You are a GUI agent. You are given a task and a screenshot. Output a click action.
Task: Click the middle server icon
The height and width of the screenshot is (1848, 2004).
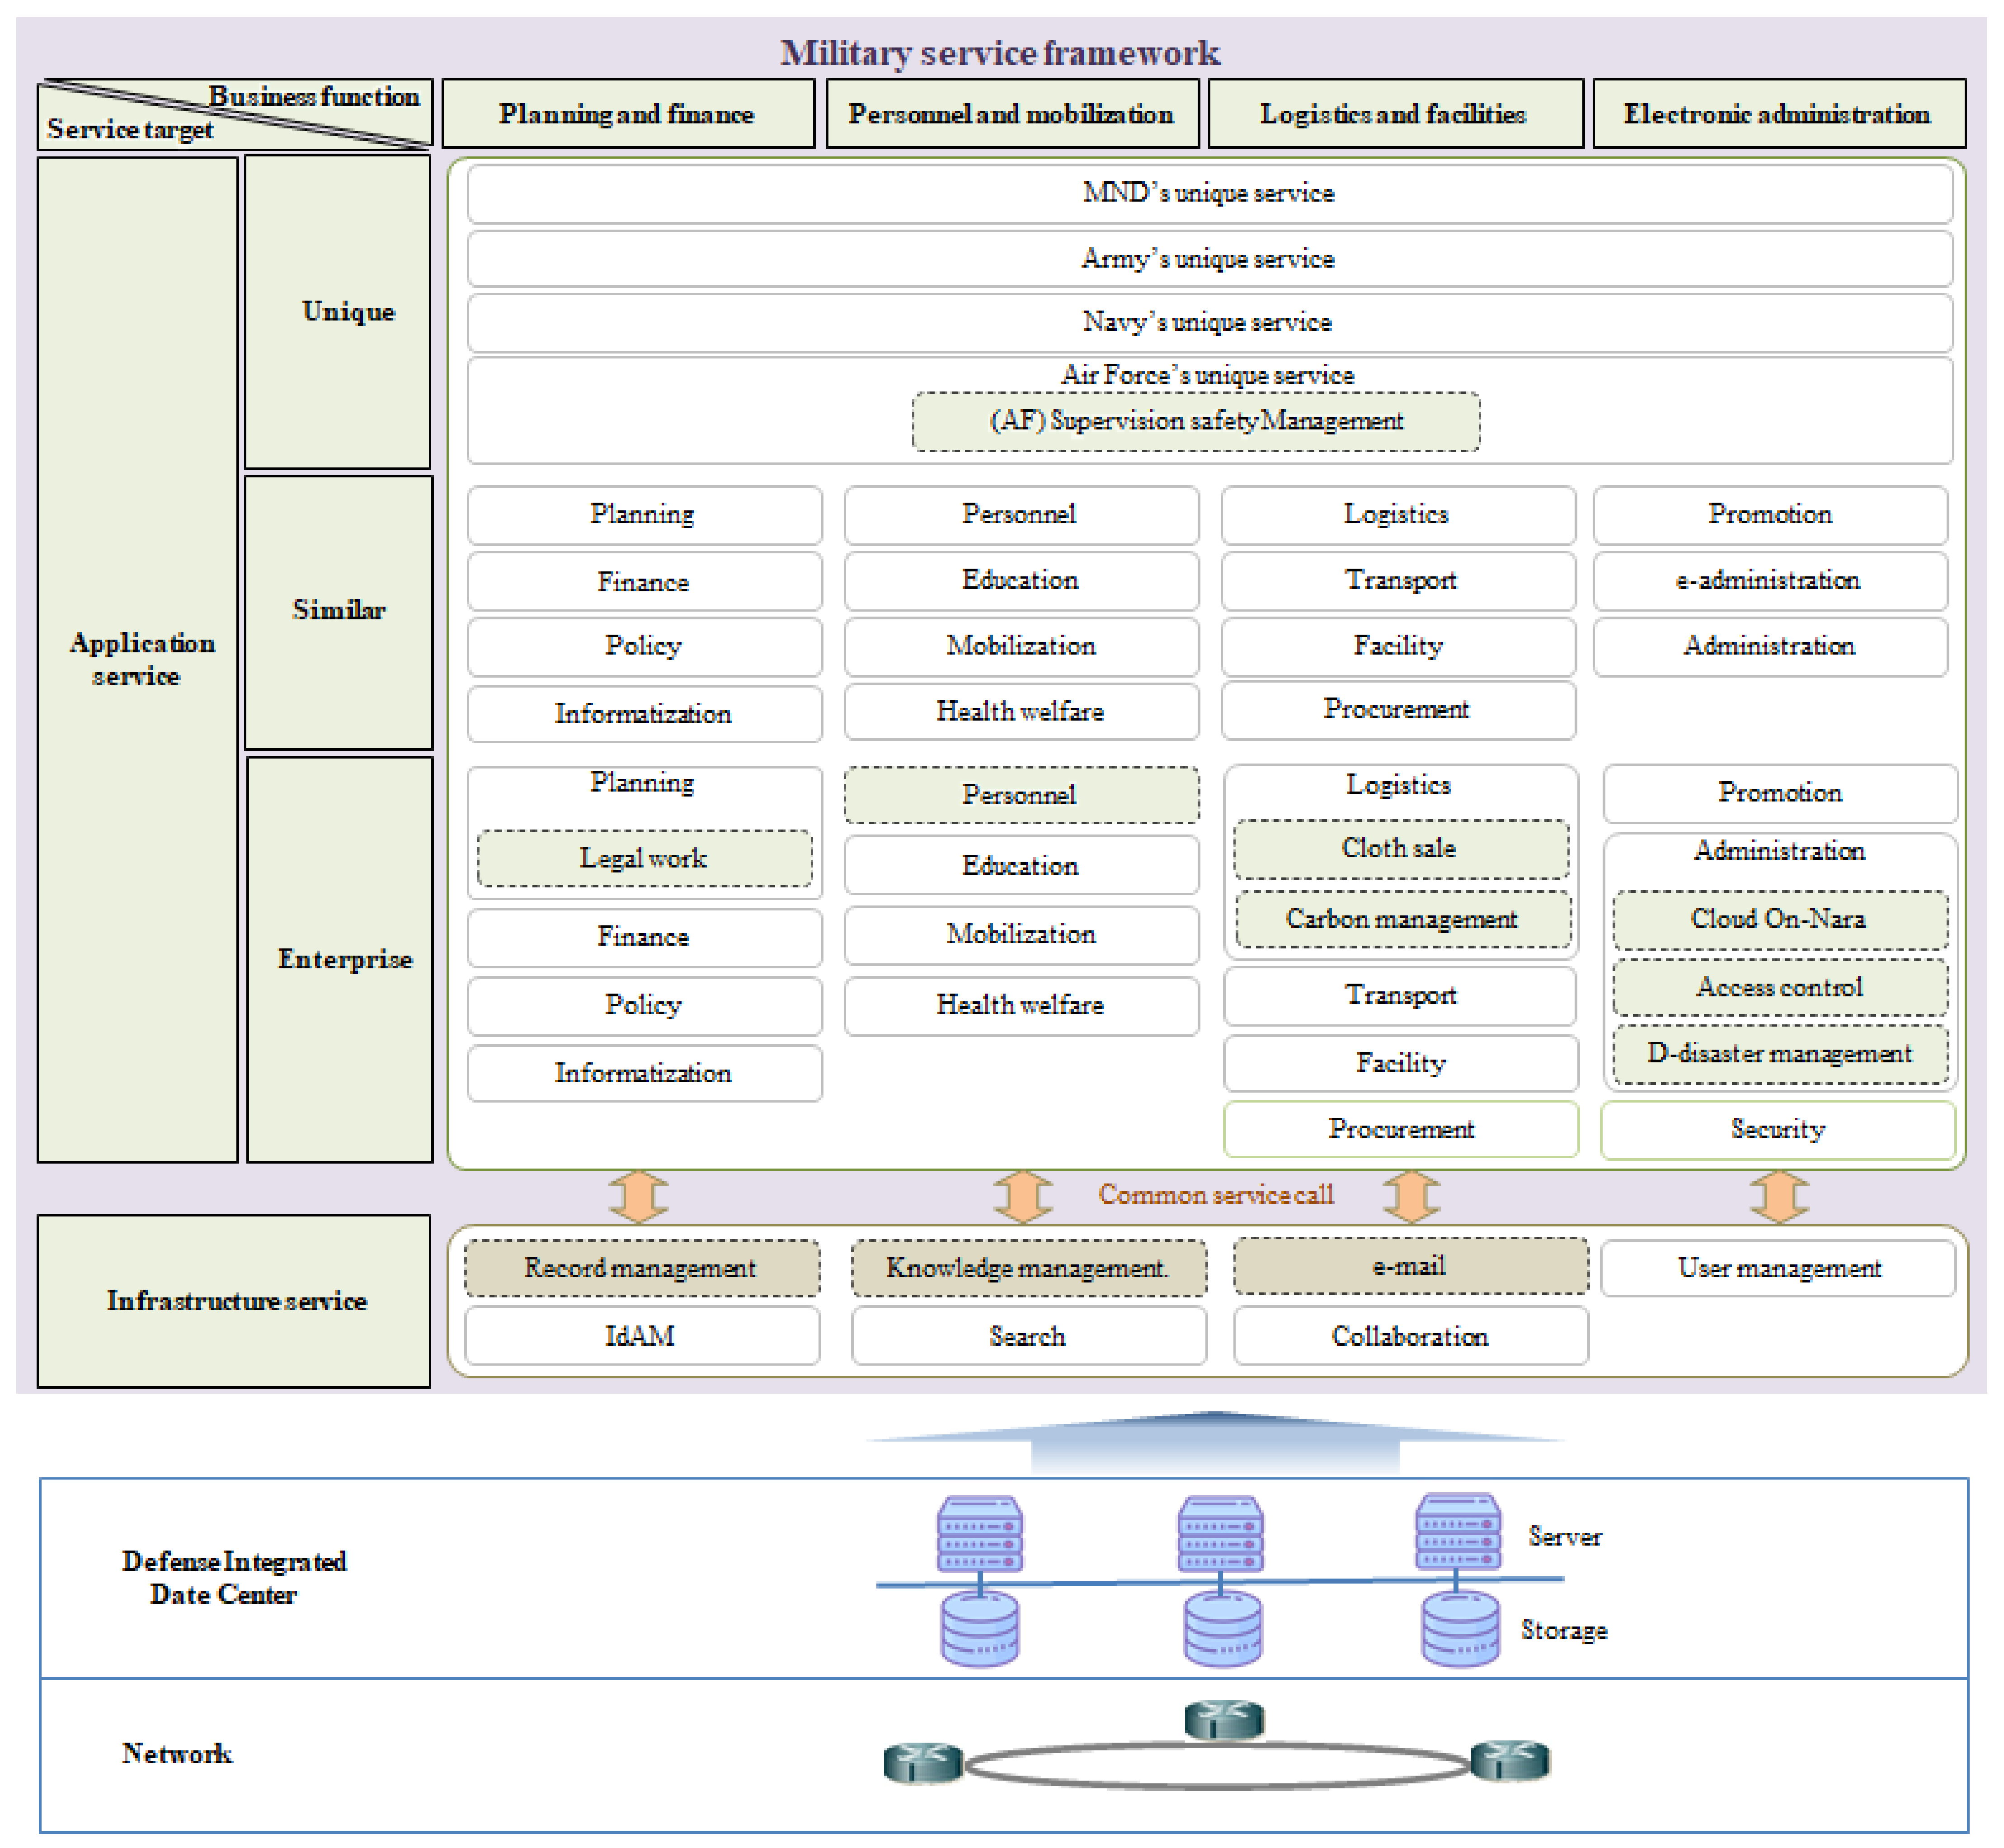point(1219,1533)
